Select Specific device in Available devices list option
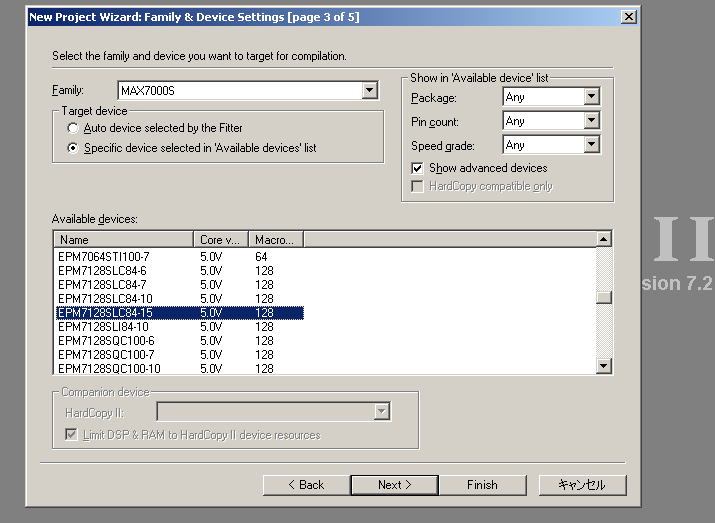The height and width of the screenshot is (523, 715). click(73, 148)
